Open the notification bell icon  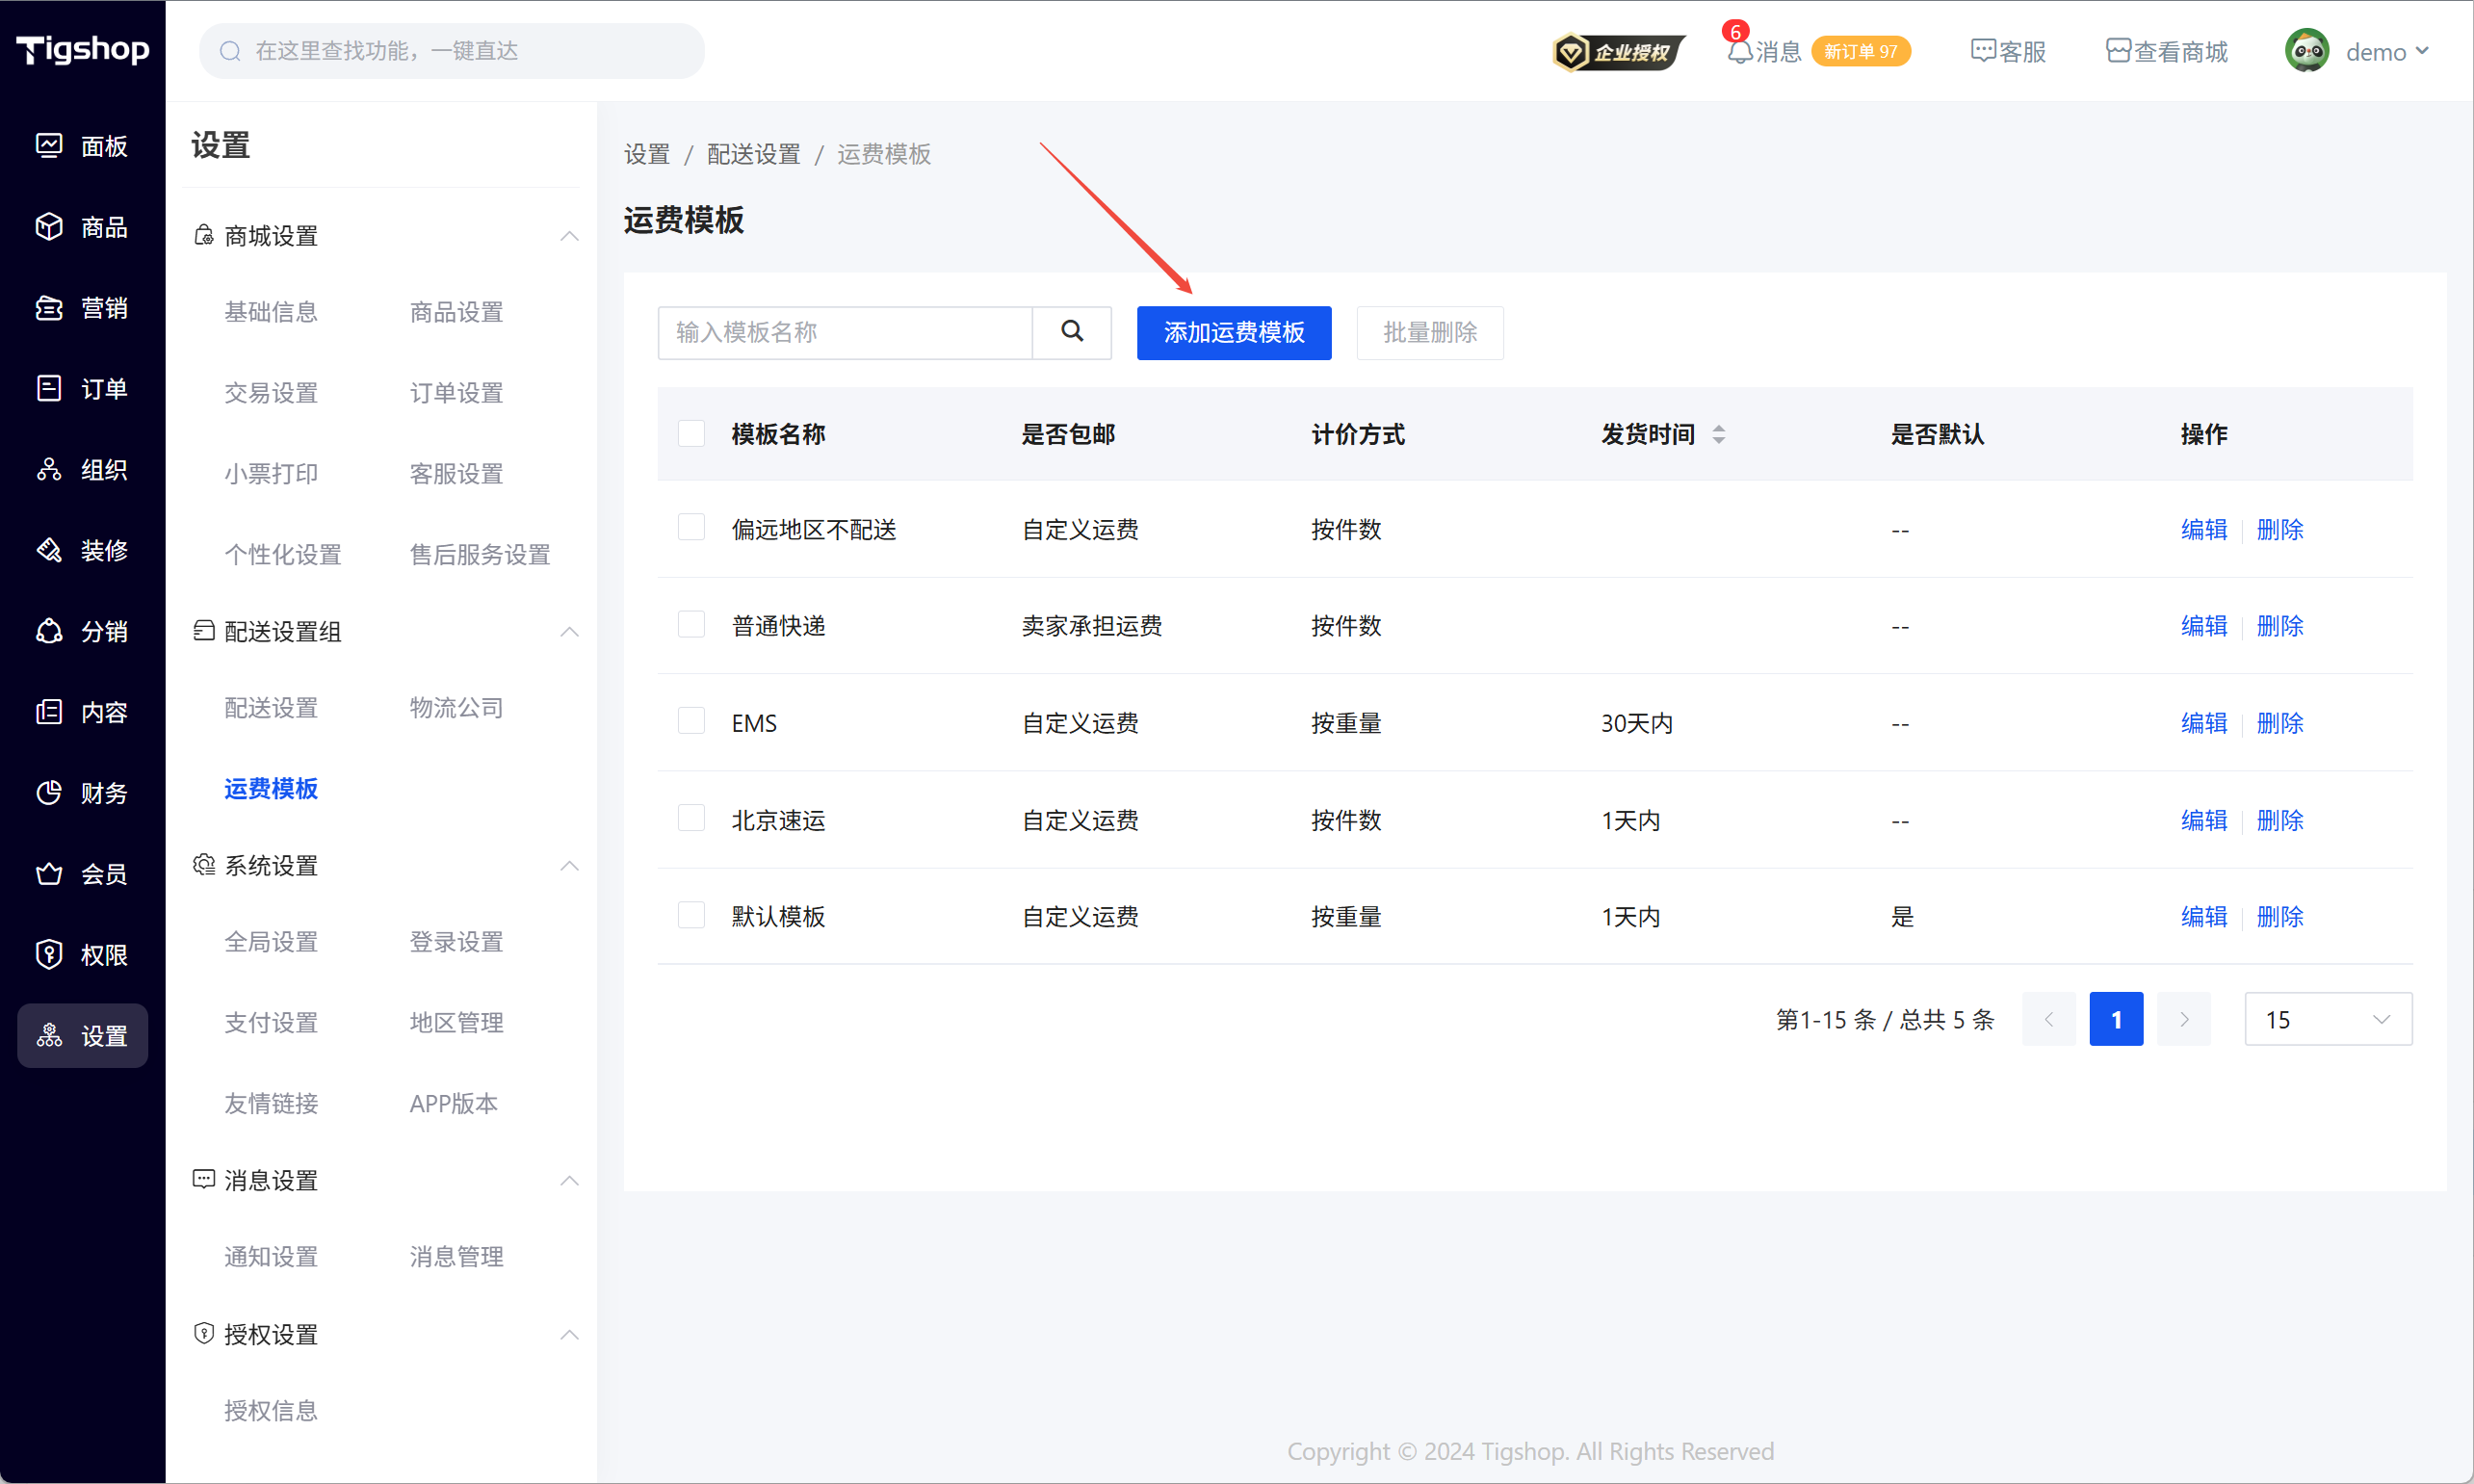1739,51
